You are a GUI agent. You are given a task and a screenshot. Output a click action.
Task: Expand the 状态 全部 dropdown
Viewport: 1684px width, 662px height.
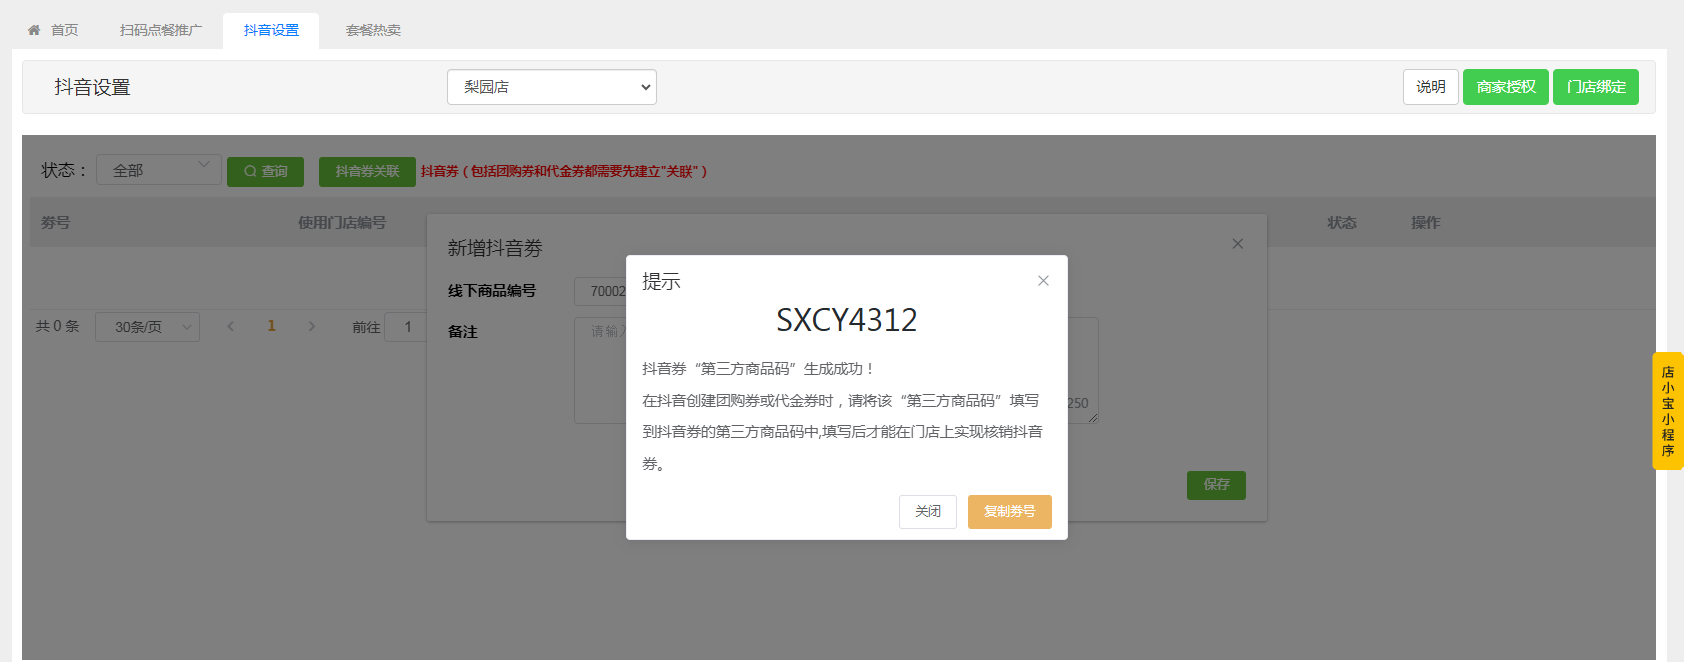click(x=159, y=170)
